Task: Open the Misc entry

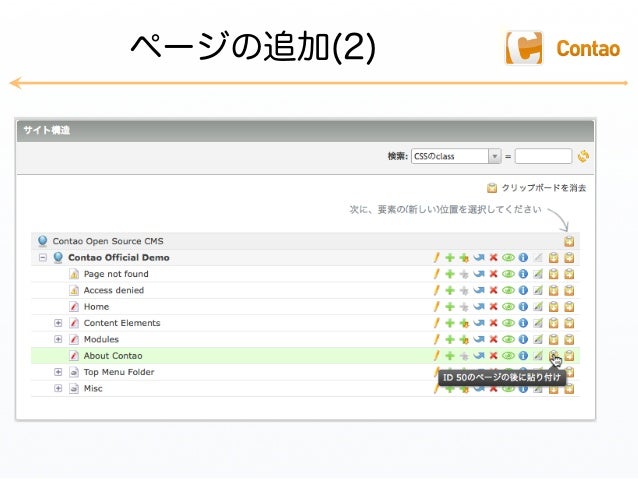Action: (x=93, y=388)
